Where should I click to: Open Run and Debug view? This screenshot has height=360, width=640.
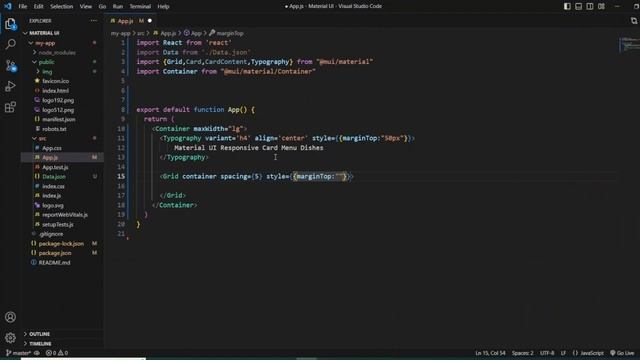(x=11, y=86)
